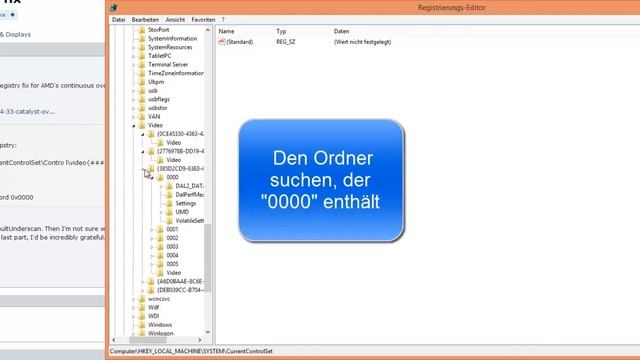Click the 0005 folder icon

[160, 264]
